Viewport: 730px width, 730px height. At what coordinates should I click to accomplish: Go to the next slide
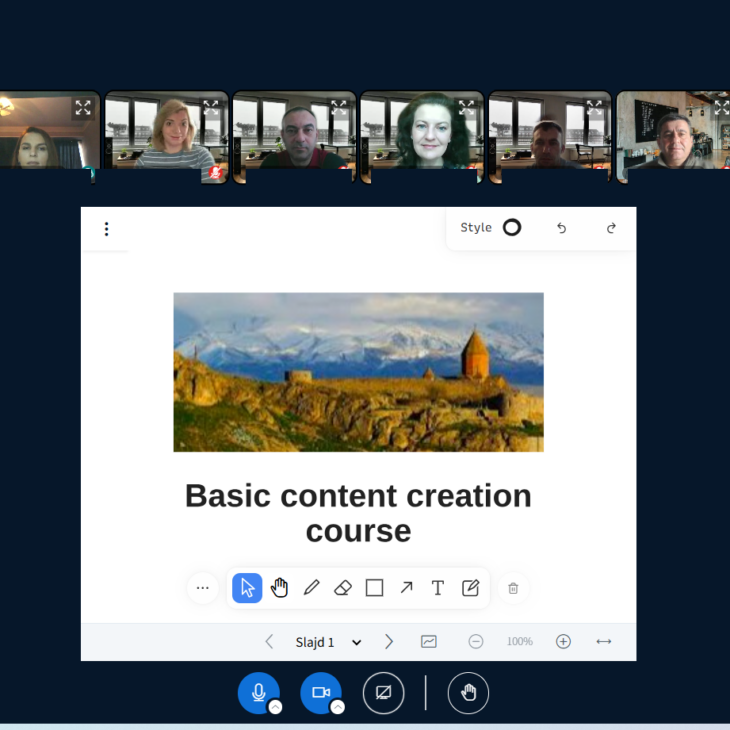[x=389, y=642]
